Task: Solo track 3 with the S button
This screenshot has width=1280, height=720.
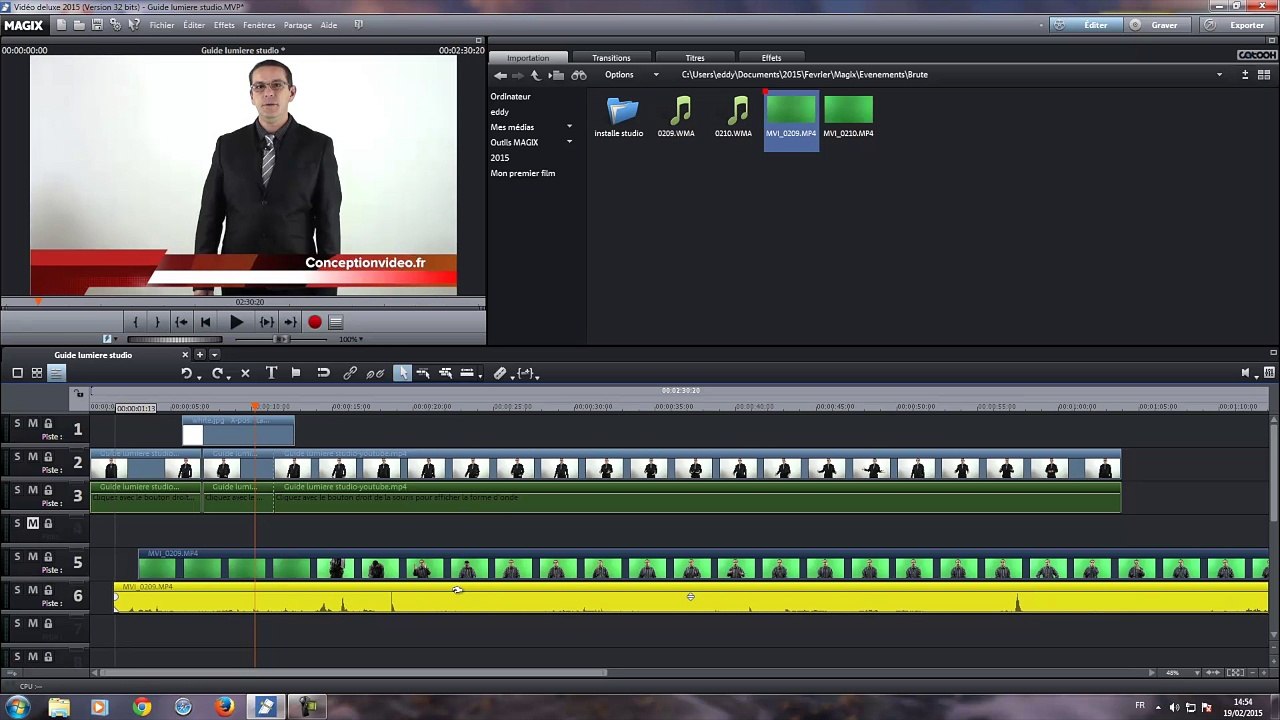Action: 17,490
